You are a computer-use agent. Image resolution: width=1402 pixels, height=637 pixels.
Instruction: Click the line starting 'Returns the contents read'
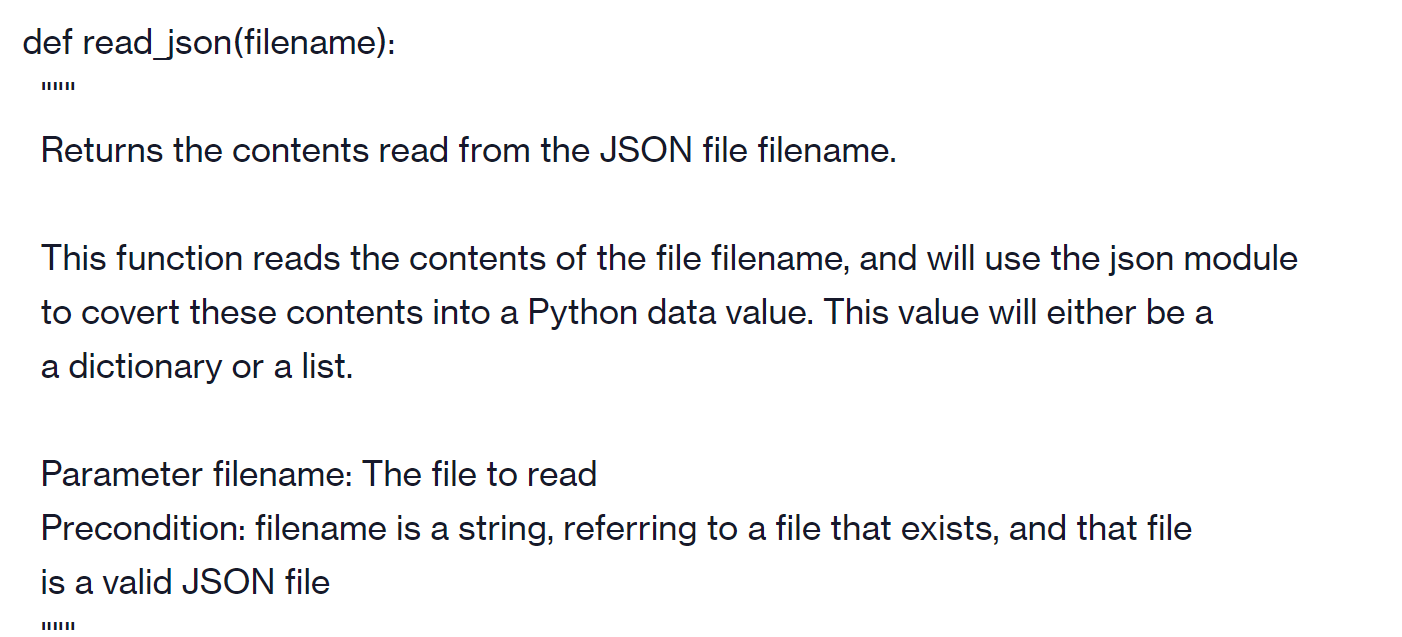tap(469, 151)
